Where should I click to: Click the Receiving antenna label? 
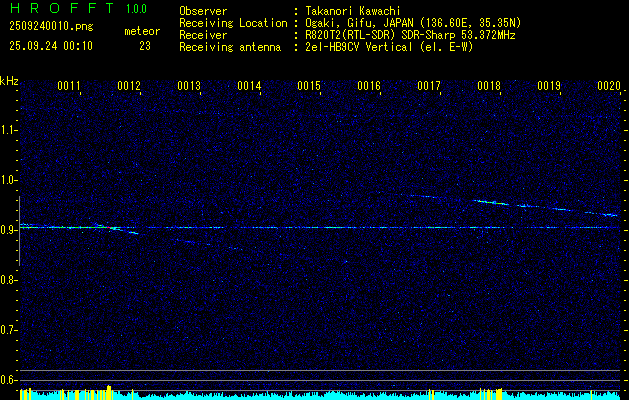point(230,47)
